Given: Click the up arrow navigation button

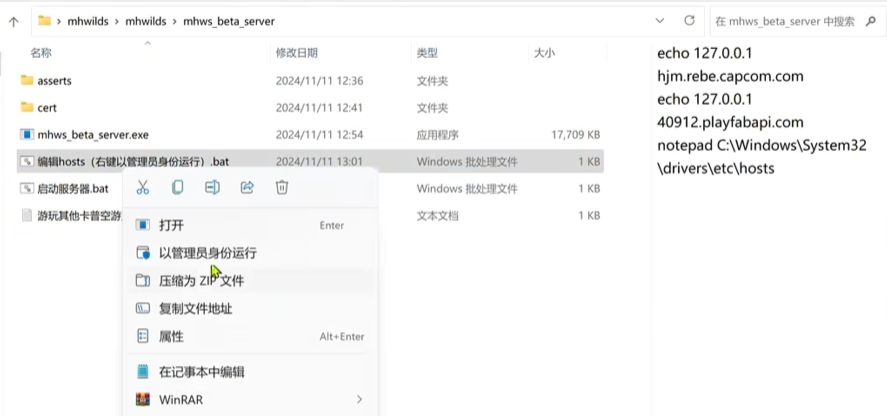Looking at the screenshot, I should coord(13,20).
